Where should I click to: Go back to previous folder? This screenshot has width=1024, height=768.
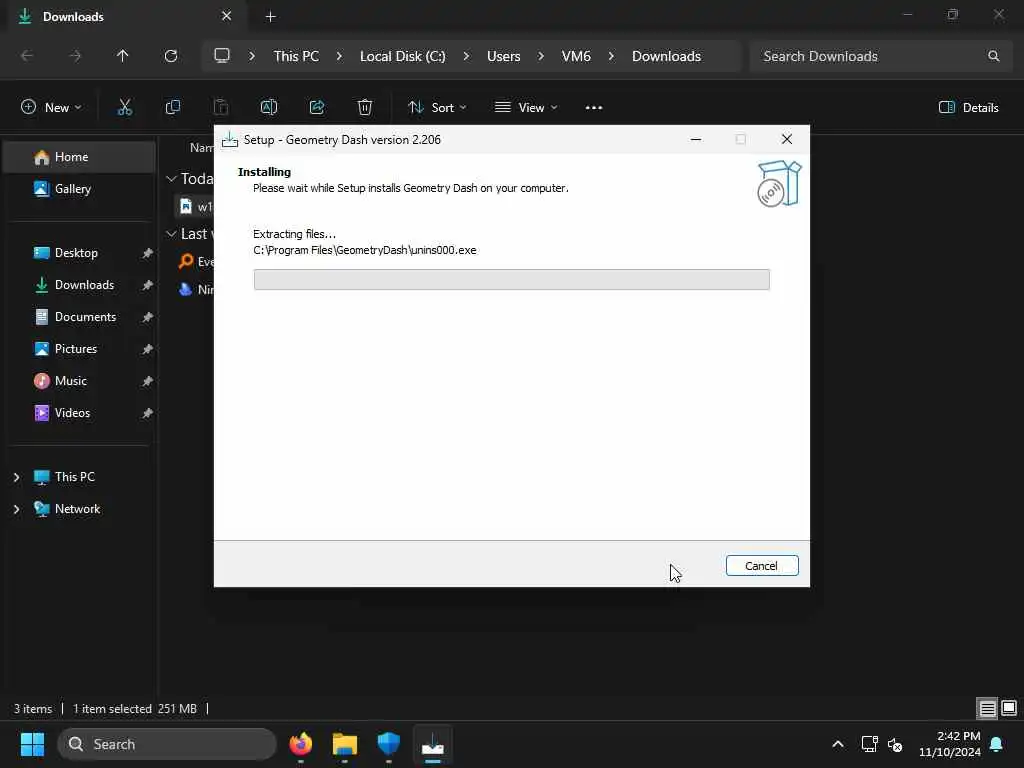tap(27, 56)
